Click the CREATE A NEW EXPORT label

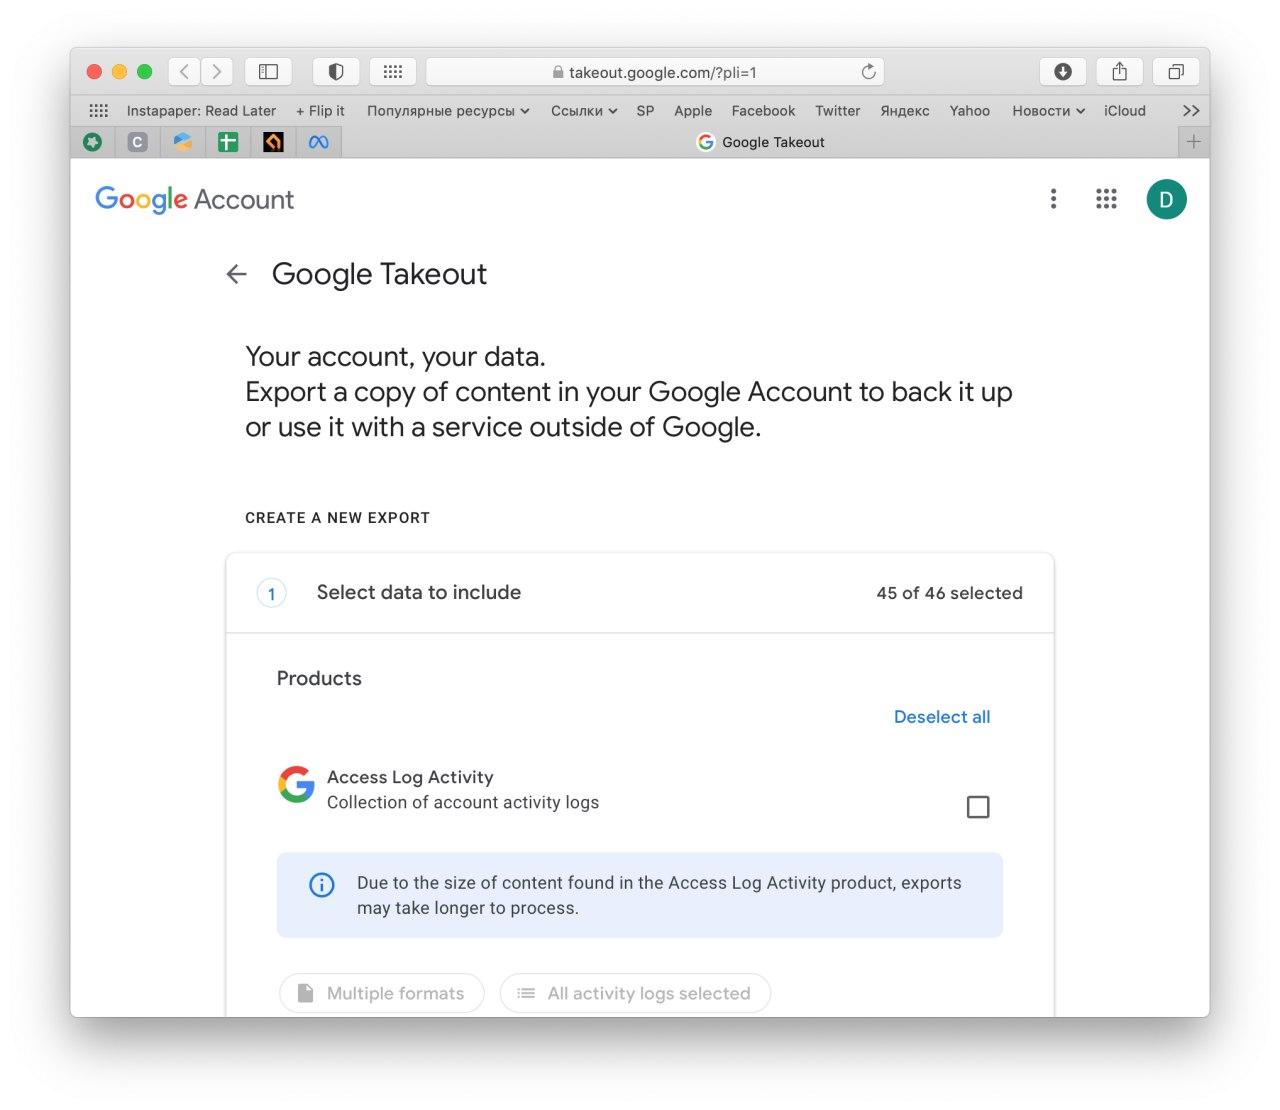[337, 518]
